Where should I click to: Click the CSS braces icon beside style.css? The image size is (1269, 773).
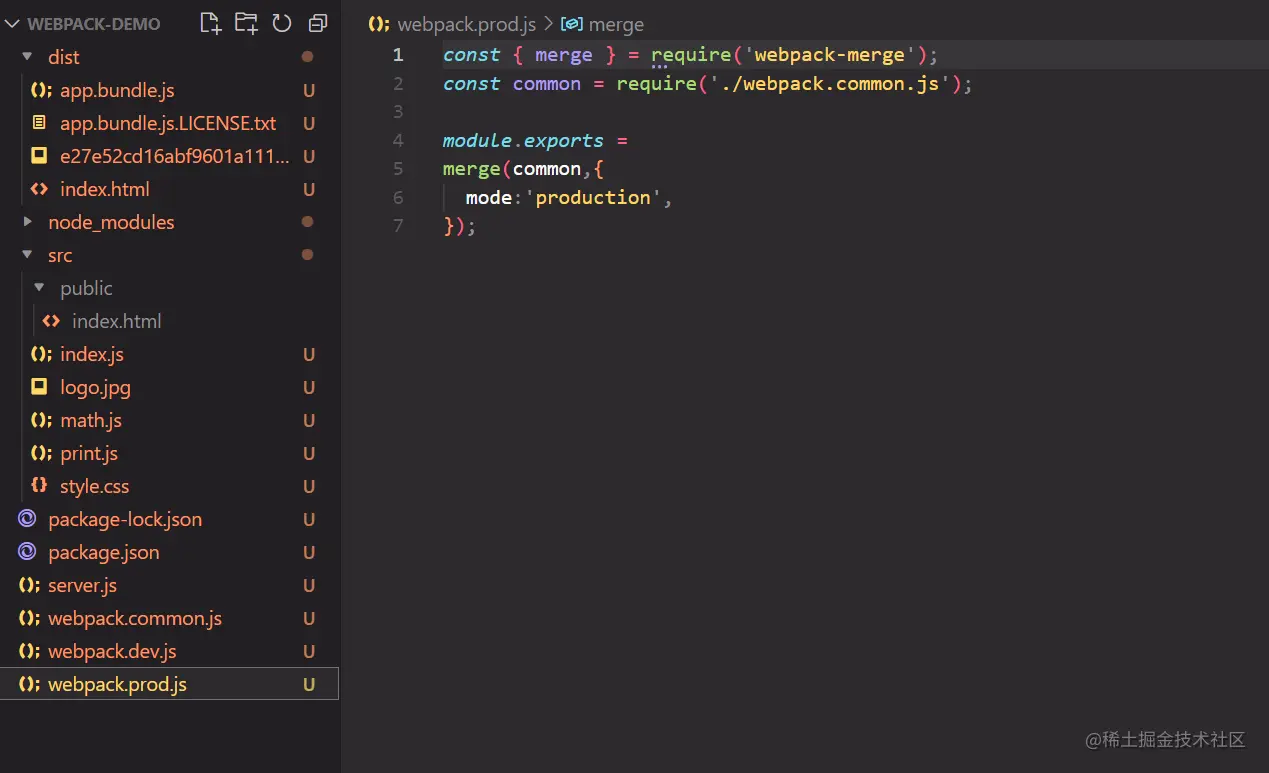[40, 486]
